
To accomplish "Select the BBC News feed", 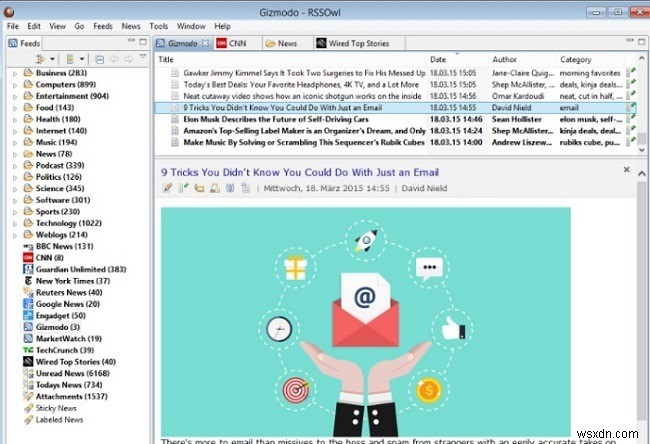I will [x=58, y=246].
